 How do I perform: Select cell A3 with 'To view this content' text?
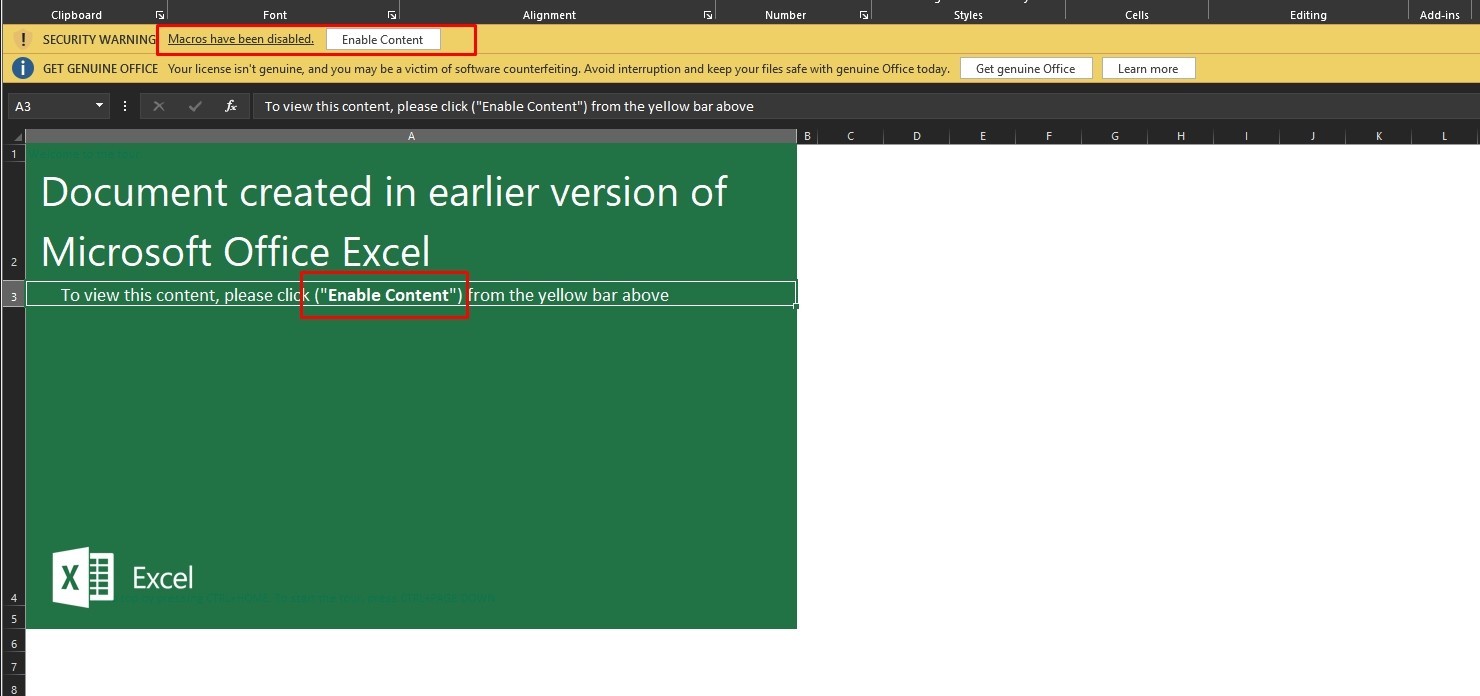[411, 294]
